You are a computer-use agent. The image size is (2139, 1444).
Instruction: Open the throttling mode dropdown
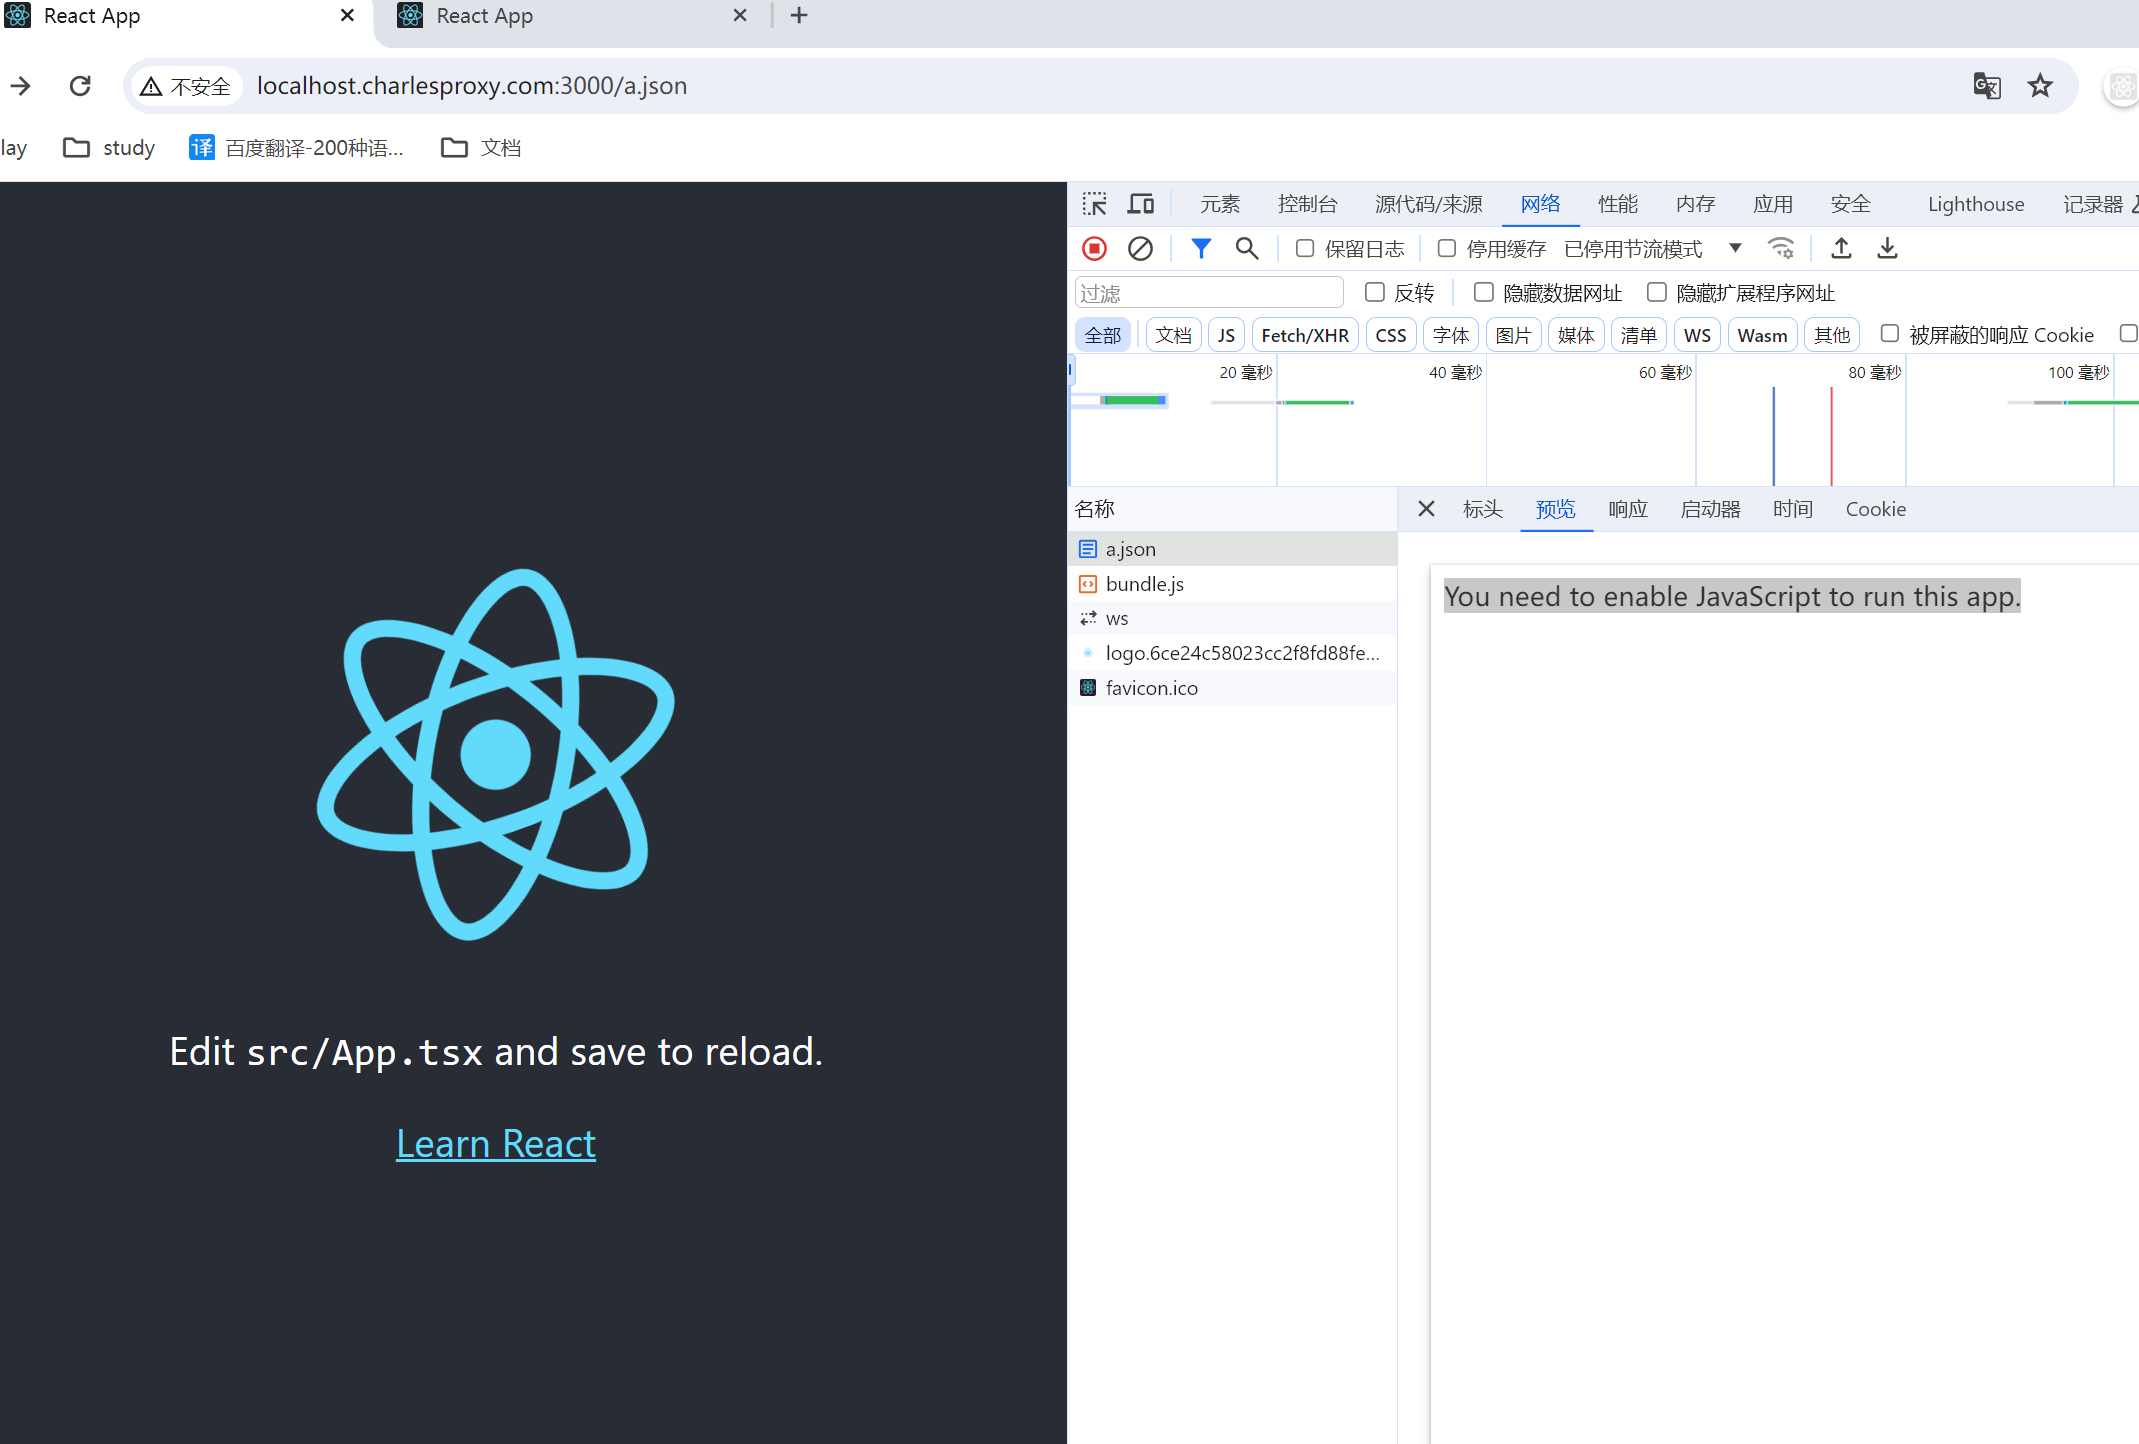(x=1654, y=248)
